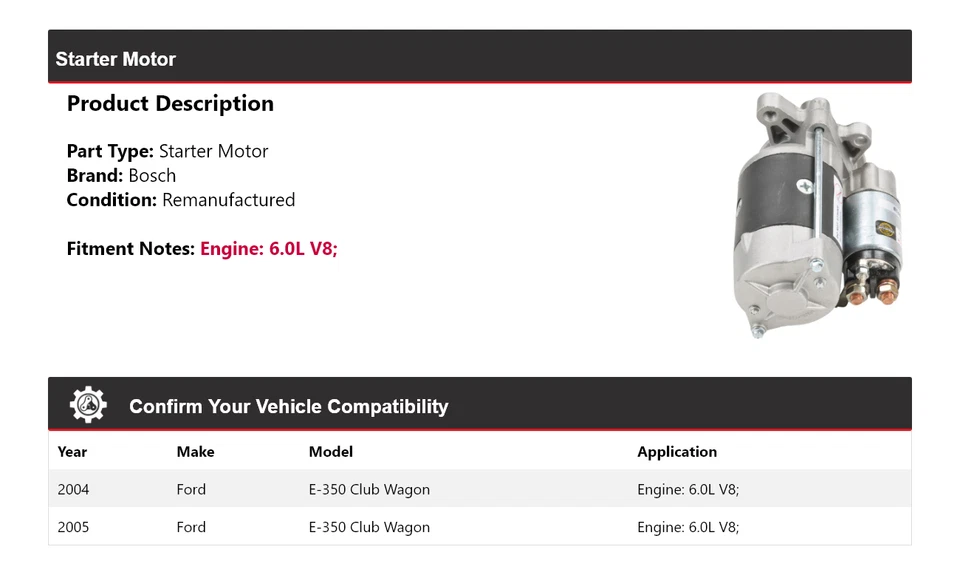Click the Confirm Your Vehicle Compatibility heading
The height and width of the screenshot is (575, 960).
coord(288,407)
